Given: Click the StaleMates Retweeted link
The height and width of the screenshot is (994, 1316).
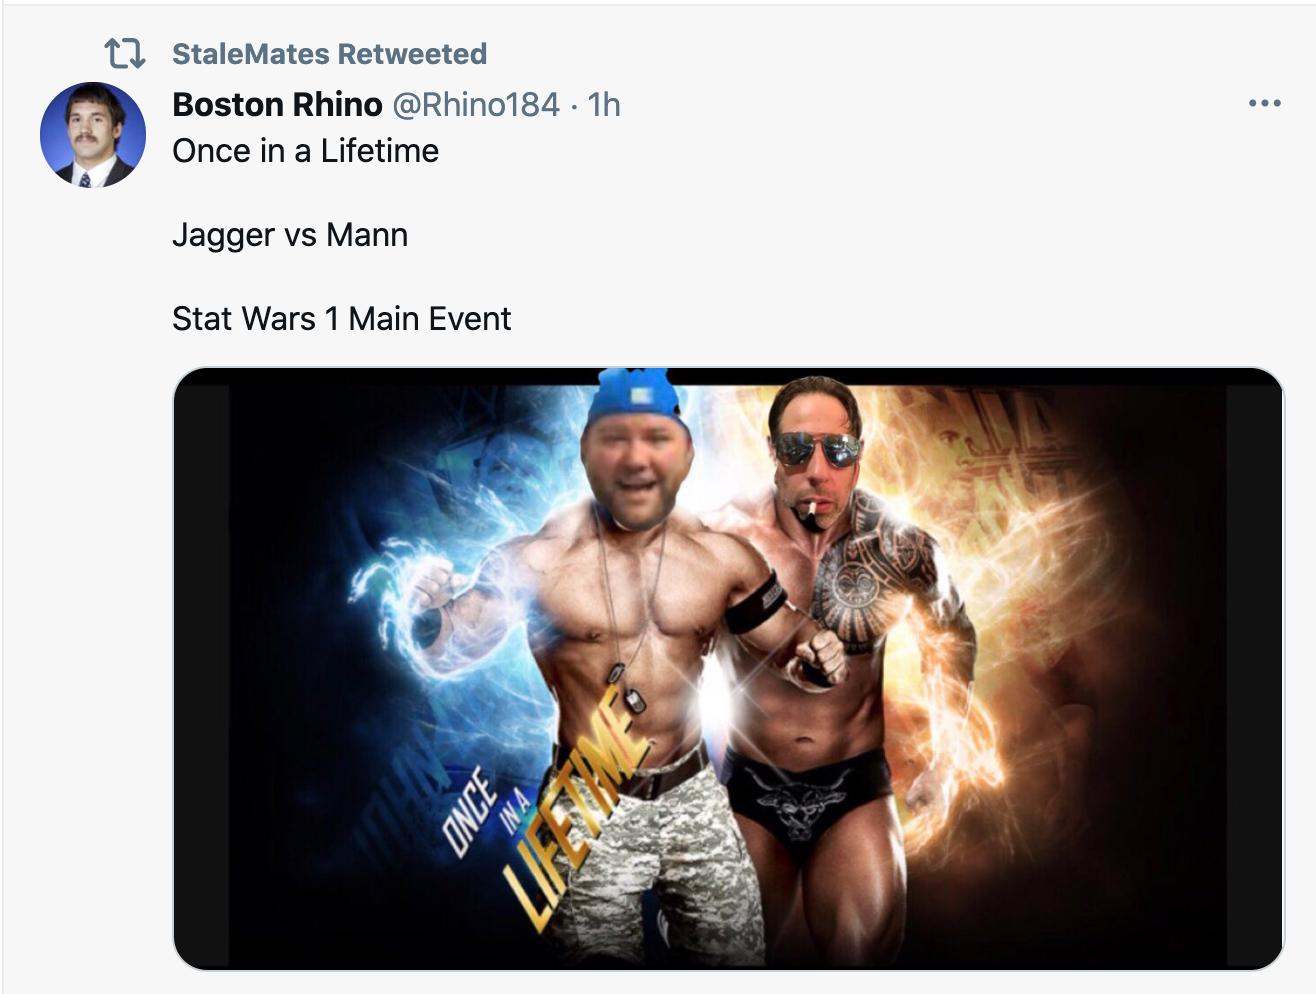Looking at the screenshot, I should [x=329, y=54].
